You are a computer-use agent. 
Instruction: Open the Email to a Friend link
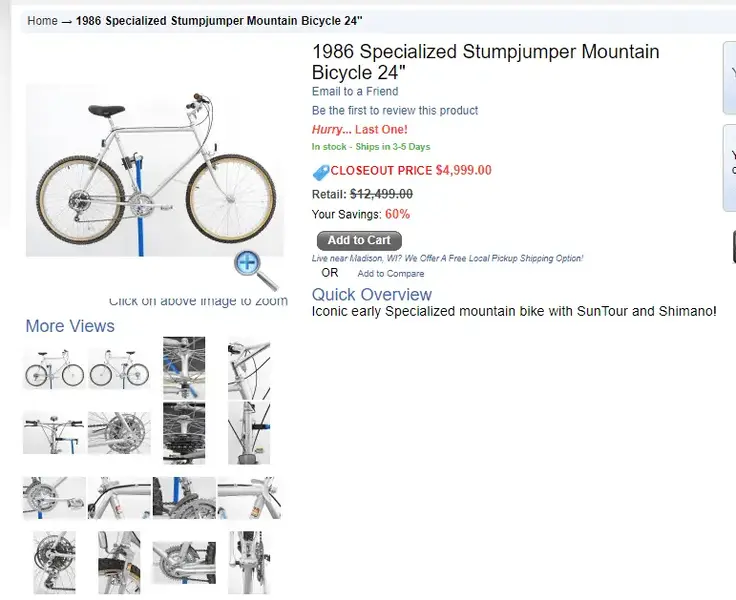click(x=355, y=91)
